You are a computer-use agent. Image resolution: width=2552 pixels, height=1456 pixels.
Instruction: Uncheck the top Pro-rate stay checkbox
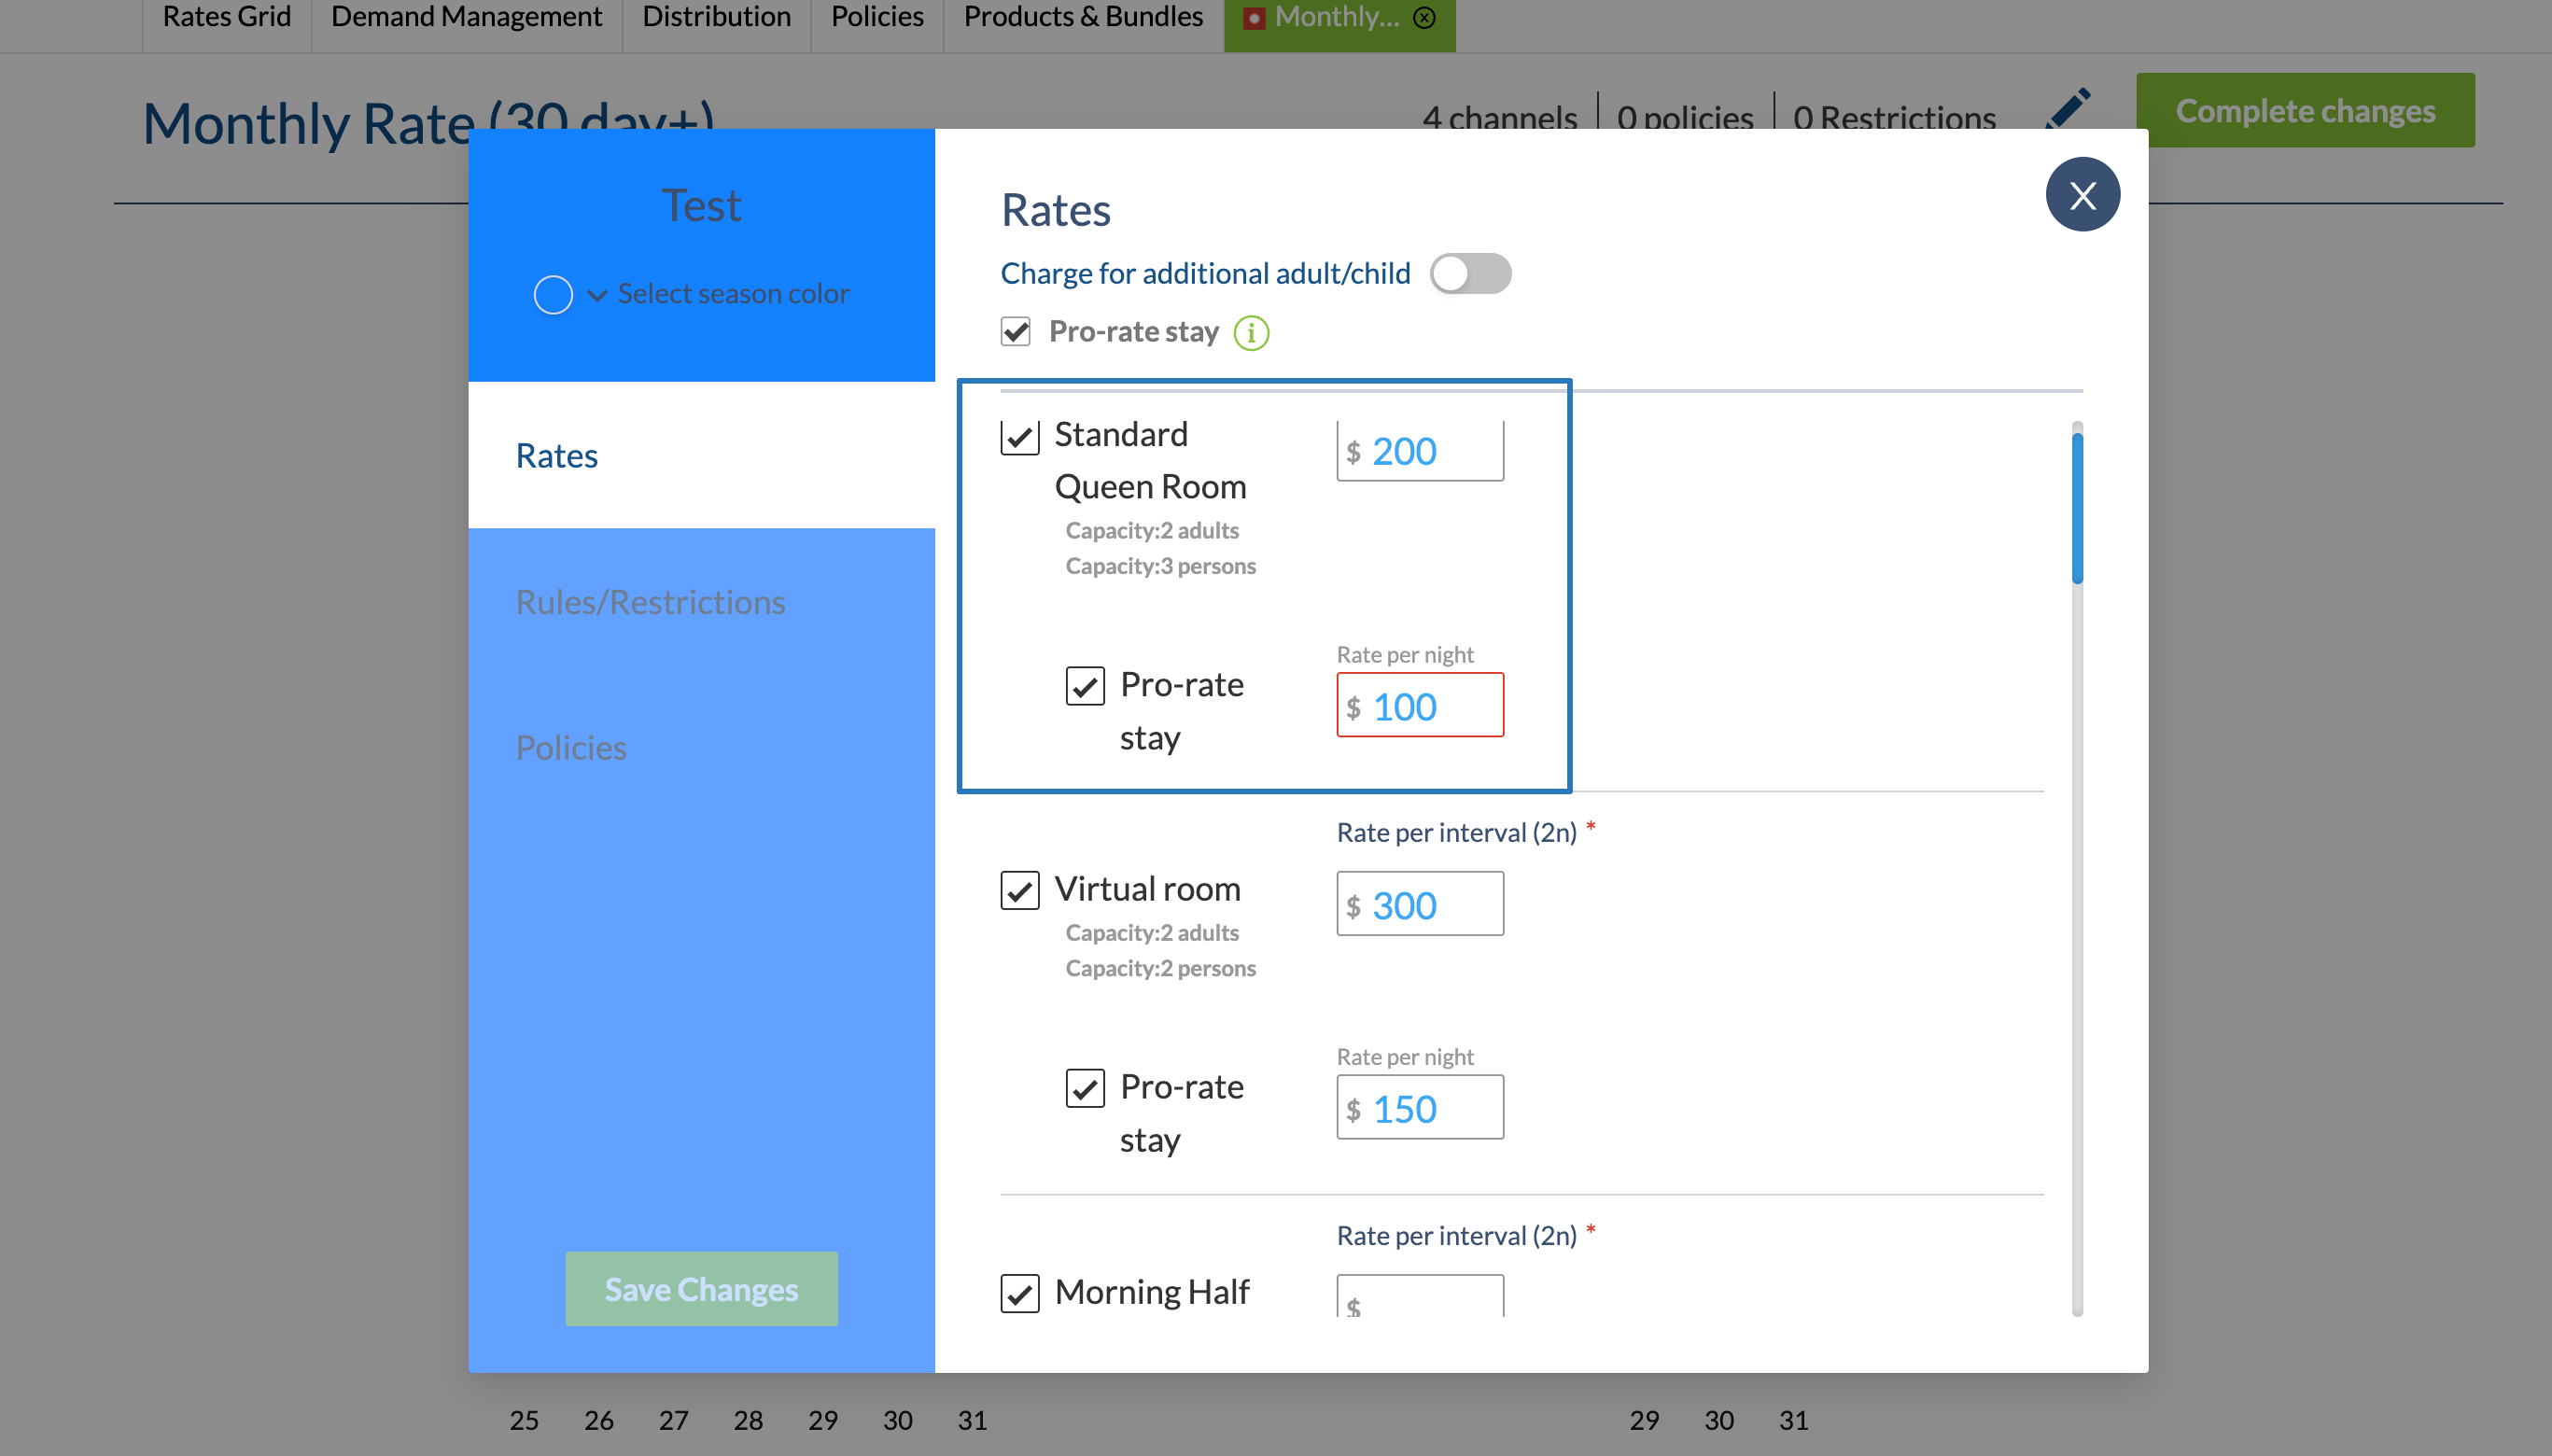1016,331
